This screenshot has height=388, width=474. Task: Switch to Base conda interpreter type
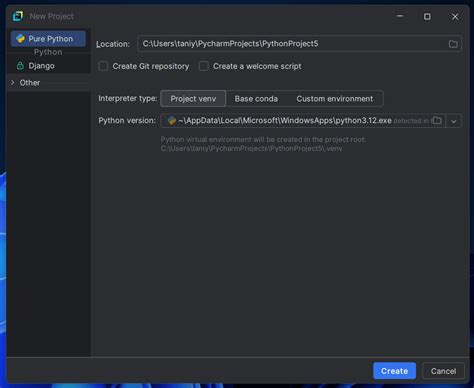pos(256,99)
